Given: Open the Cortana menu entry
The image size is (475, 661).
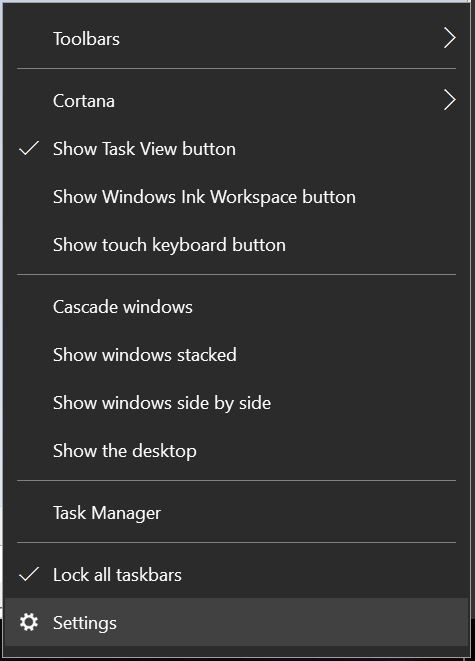Looking at the screenshot, I should pos(236,100).
